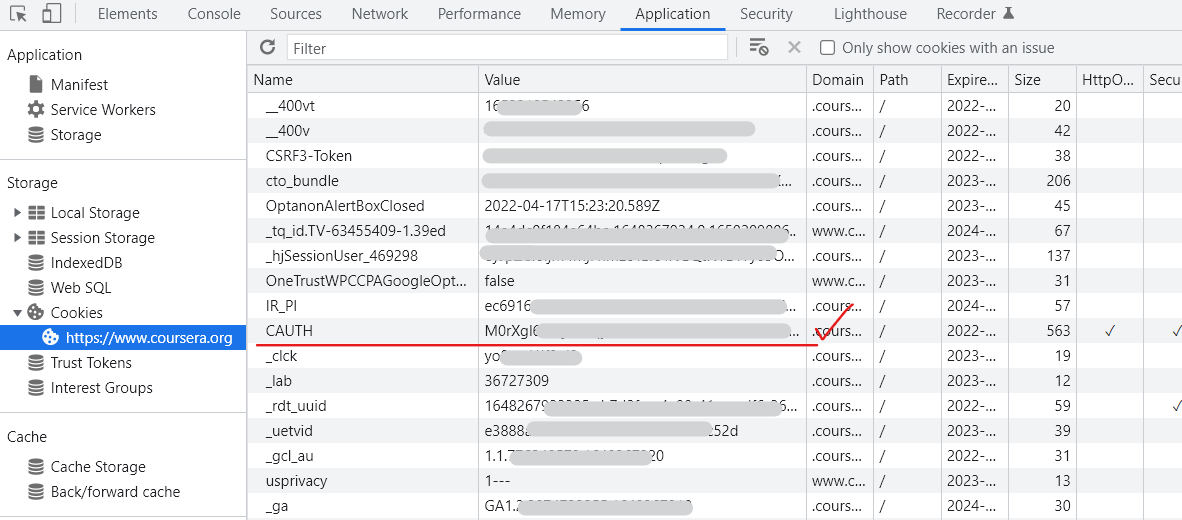1182x520 pixels.
Task: Open Interest Groups in Storage
Action: click(102, 387)
